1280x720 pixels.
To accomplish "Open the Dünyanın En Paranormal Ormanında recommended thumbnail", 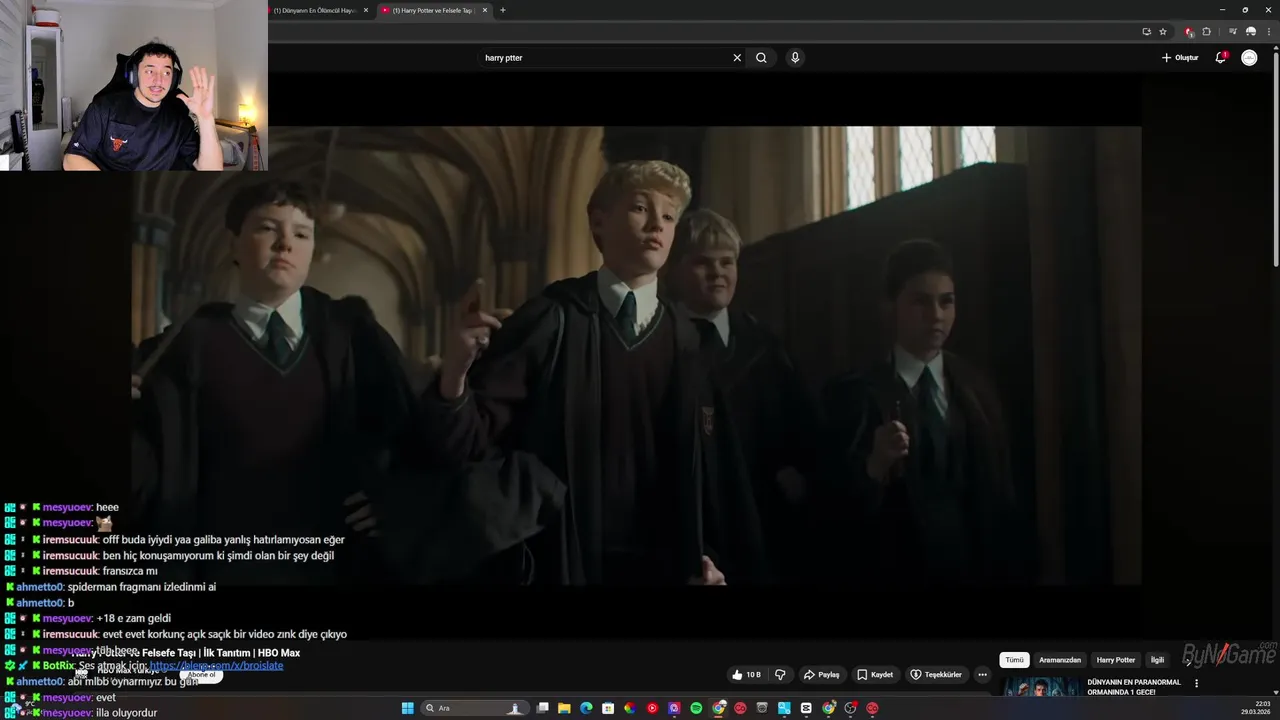I will 1041,686.
